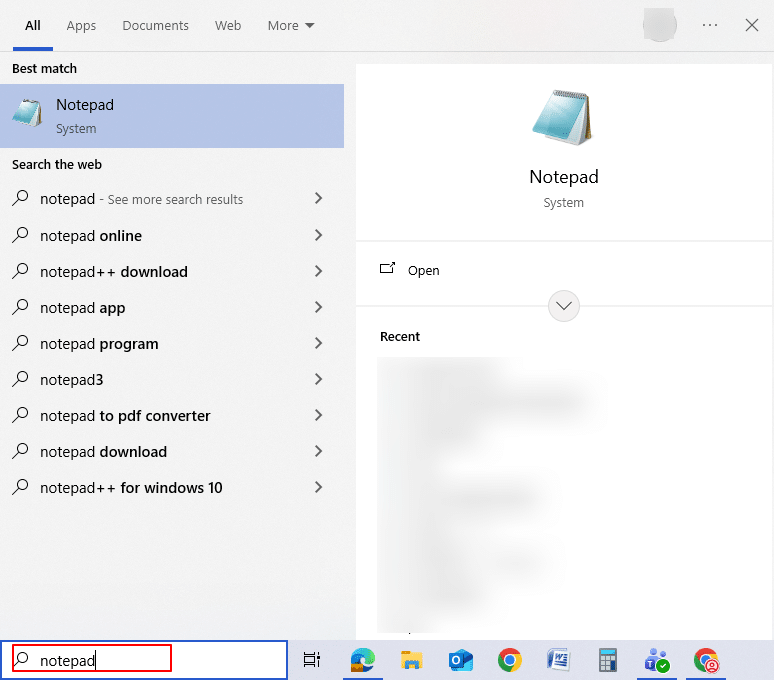
Task: Select the Web search tab
Action: (228, 25)
